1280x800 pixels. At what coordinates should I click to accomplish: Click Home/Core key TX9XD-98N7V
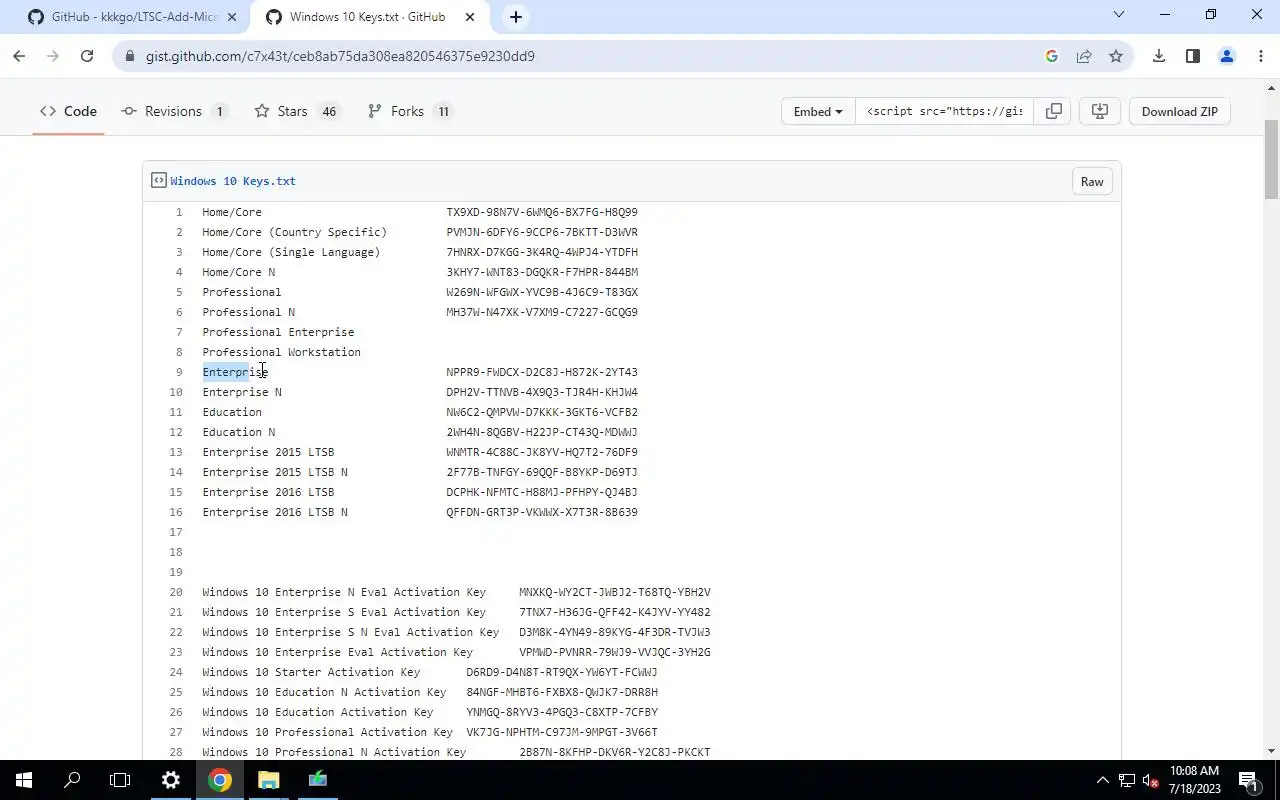tap(542, 212)
